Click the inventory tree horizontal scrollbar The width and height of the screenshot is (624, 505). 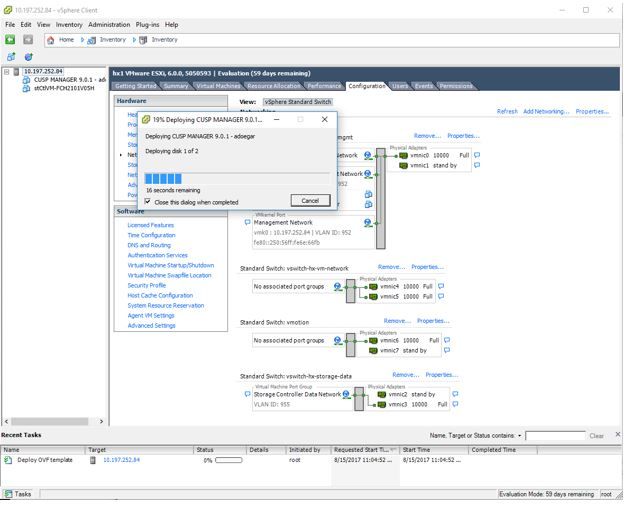point(49,421)
